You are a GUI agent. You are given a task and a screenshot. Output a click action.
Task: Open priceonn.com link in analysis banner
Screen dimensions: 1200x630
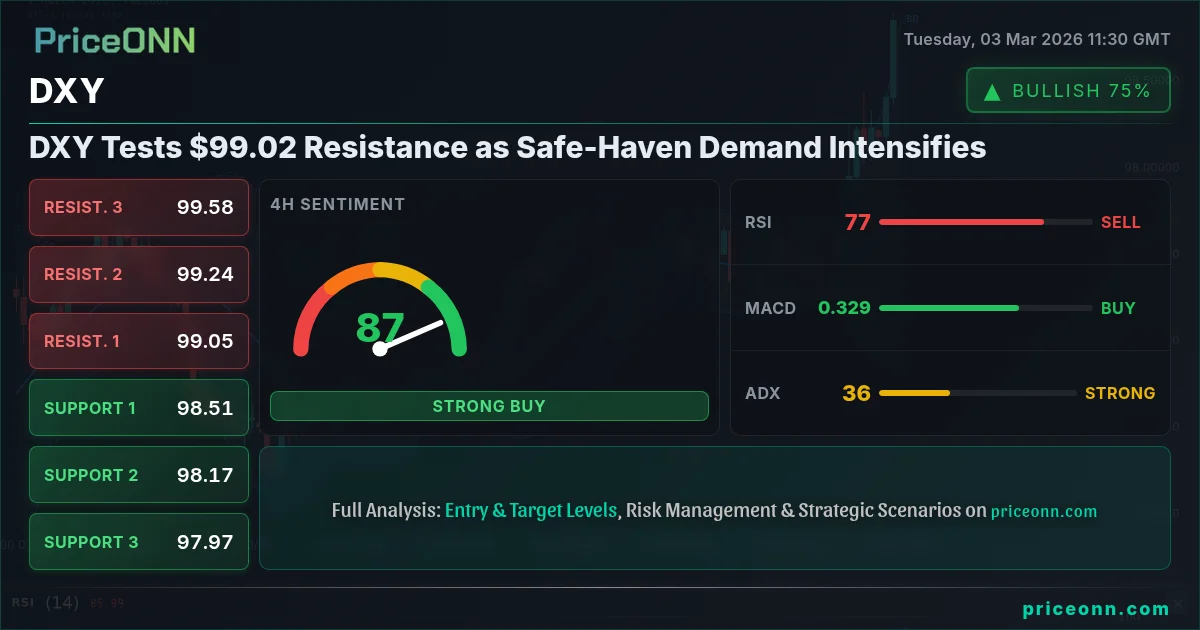[x=1044, y=511]
